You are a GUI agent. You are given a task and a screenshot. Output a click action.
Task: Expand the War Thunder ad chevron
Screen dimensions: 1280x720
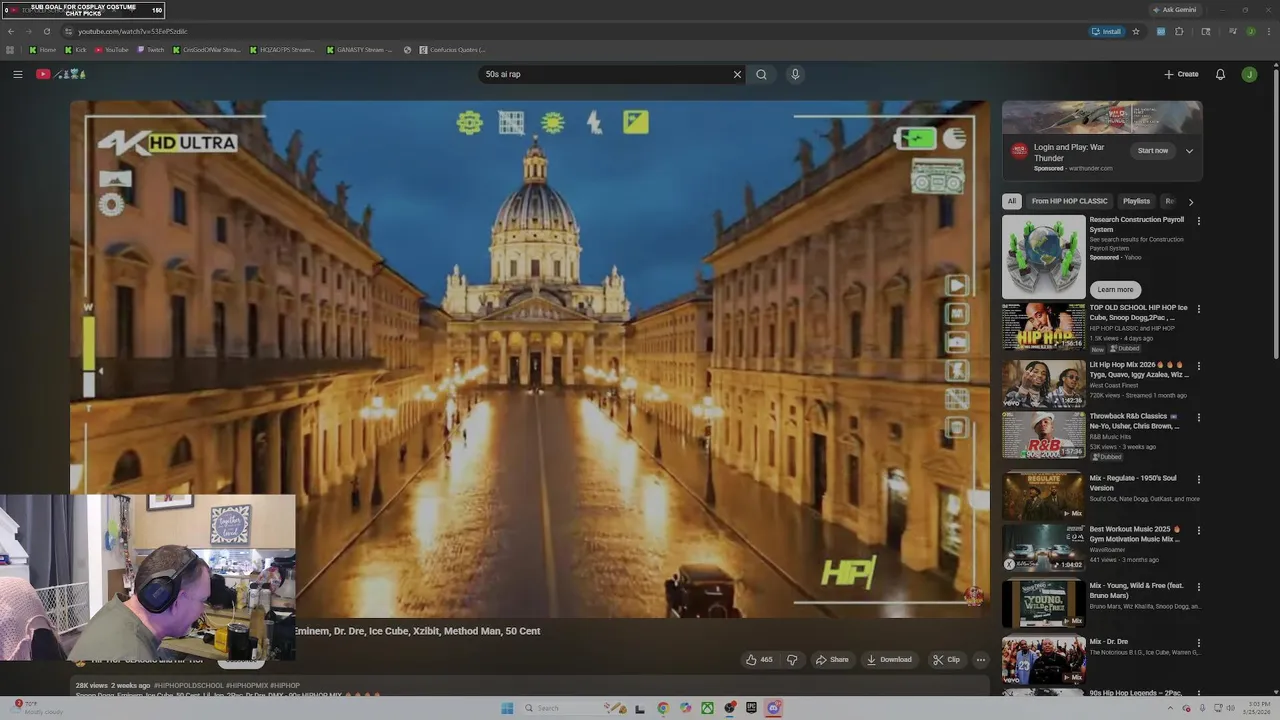[1189, 151]
